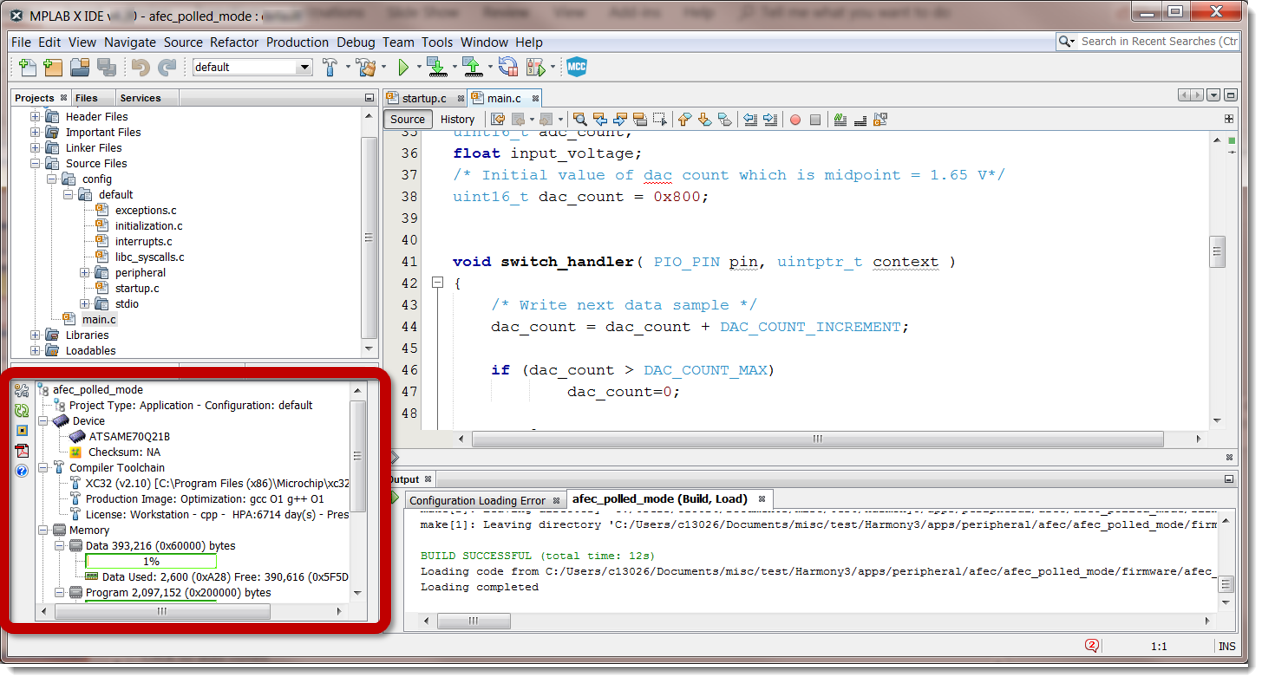1263x682 pixels.
Task: Open the default configuration dropdown
Action: (304, 67)
